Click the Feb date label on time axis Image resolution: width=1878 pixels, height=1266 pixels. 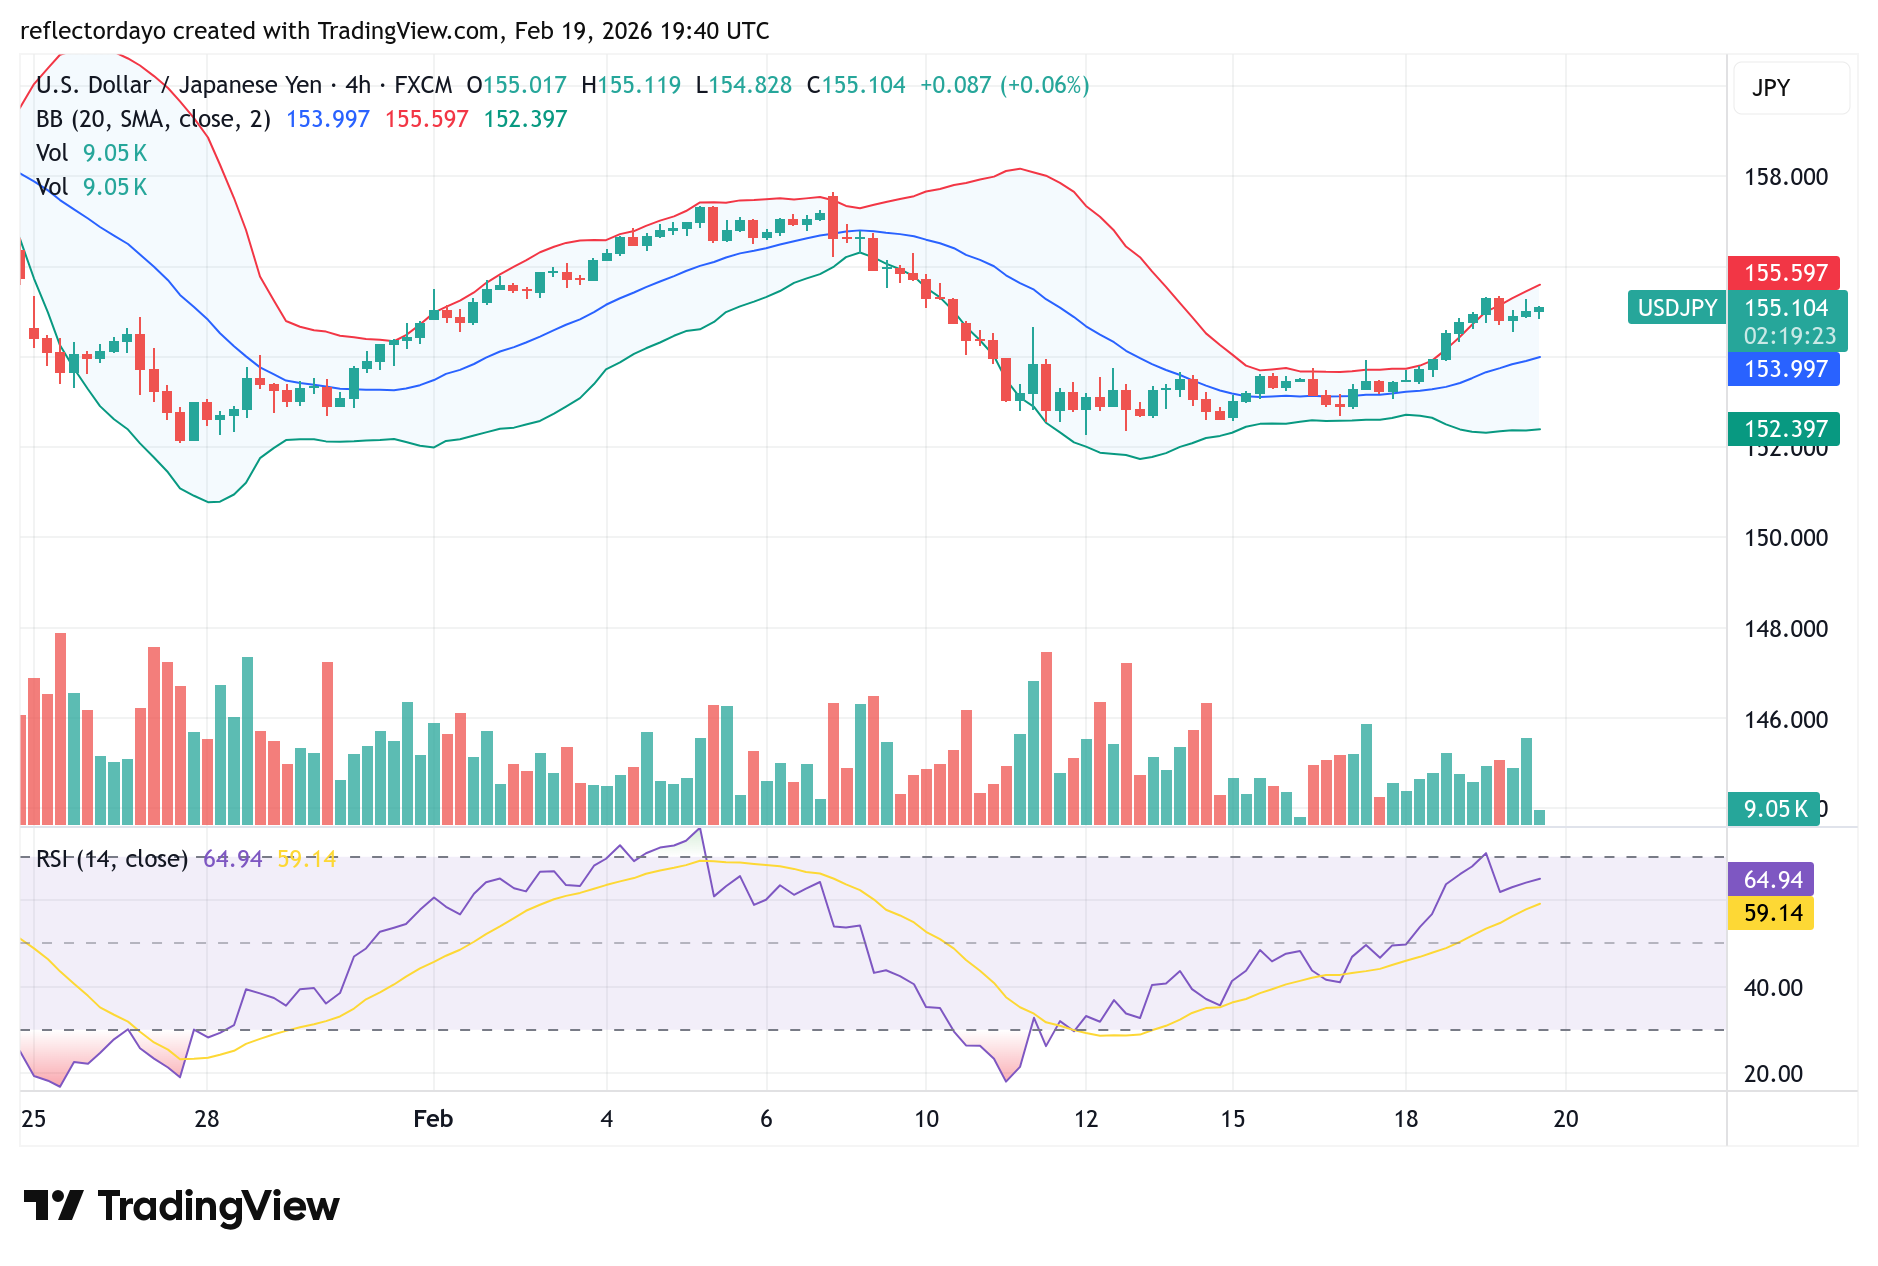433,1119
